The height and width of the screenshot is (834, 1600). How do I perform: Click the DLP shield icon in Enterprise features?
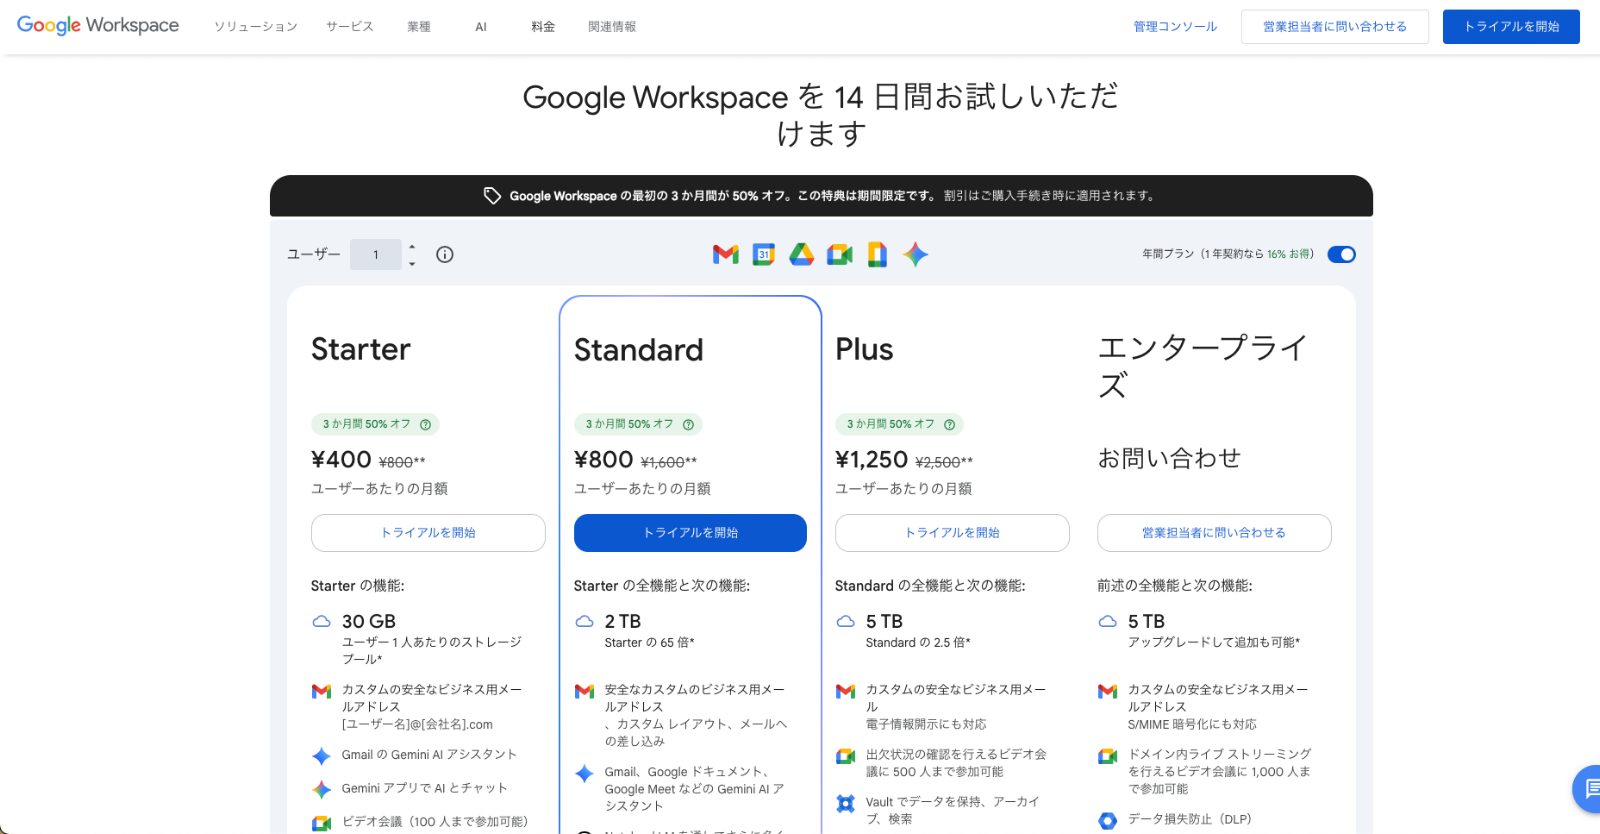pyautogui.click(x=1107, y=821)
